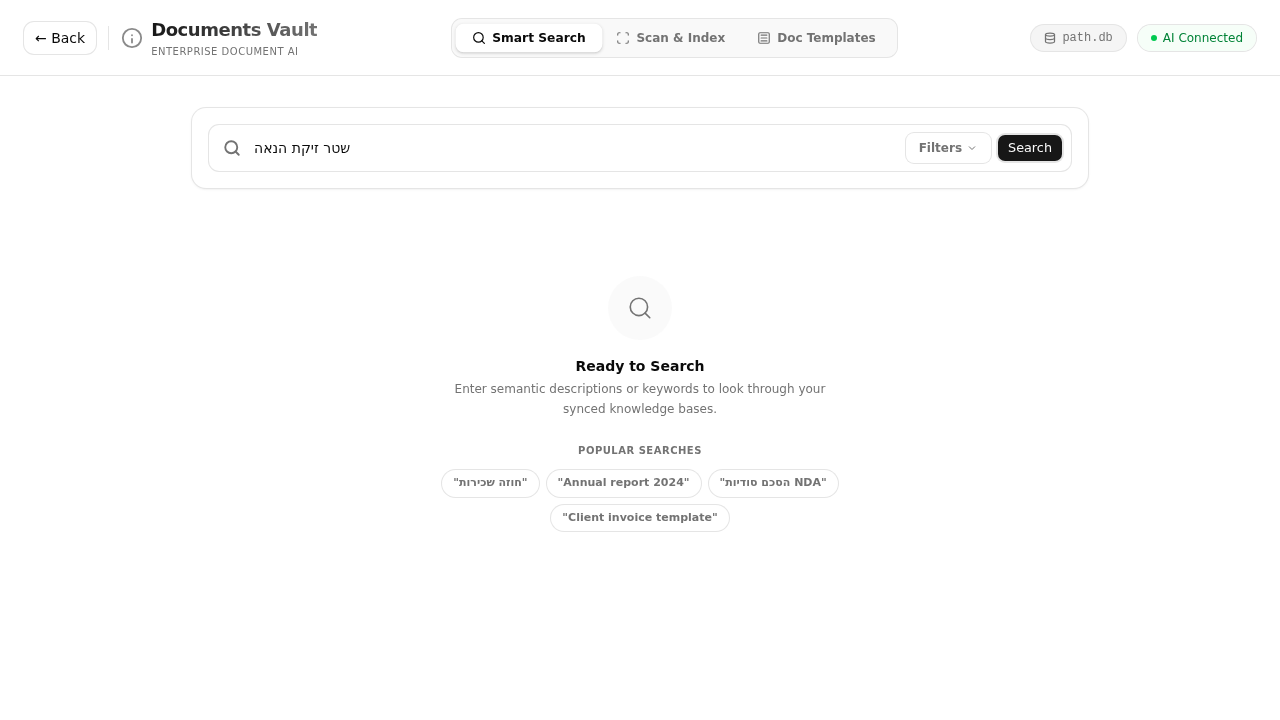Viewport: 1280px width, 720px height.
Task: Click the Documents Vault title
Action: pos(234,30)
